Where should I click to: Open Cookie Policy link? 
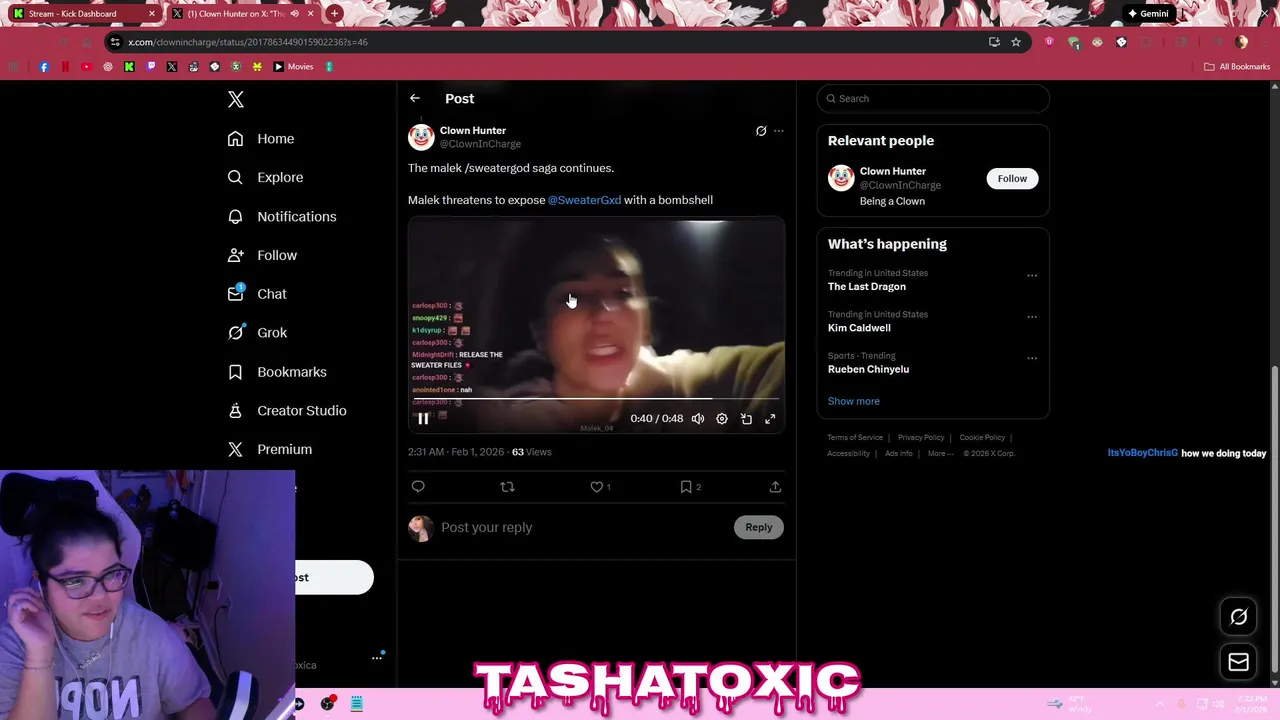[x=982, y=437]
